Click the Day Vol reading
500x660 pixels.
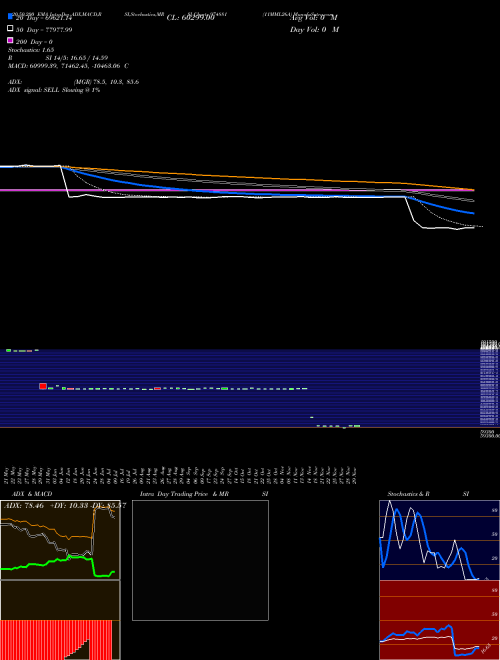pyautogui.click(x=314, y=30)
